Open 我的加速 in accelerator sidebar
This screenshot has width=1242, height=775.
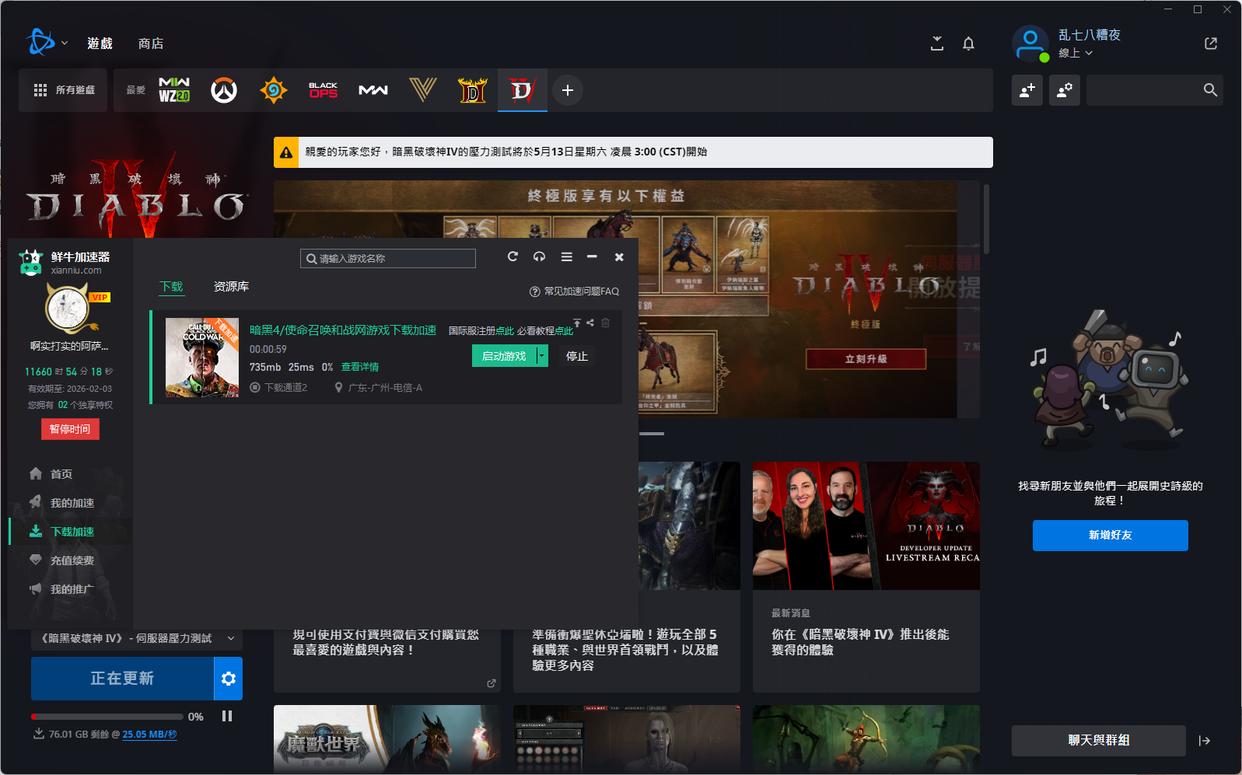[x=70, y=503]
